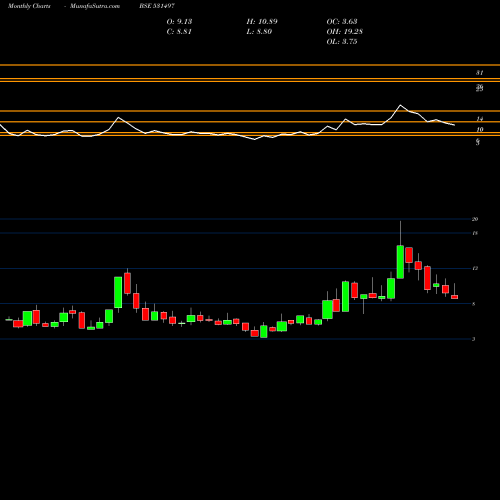Click the price axis label '3'
Viewport: 500px width, 500px height.
[x=473, y=339]
